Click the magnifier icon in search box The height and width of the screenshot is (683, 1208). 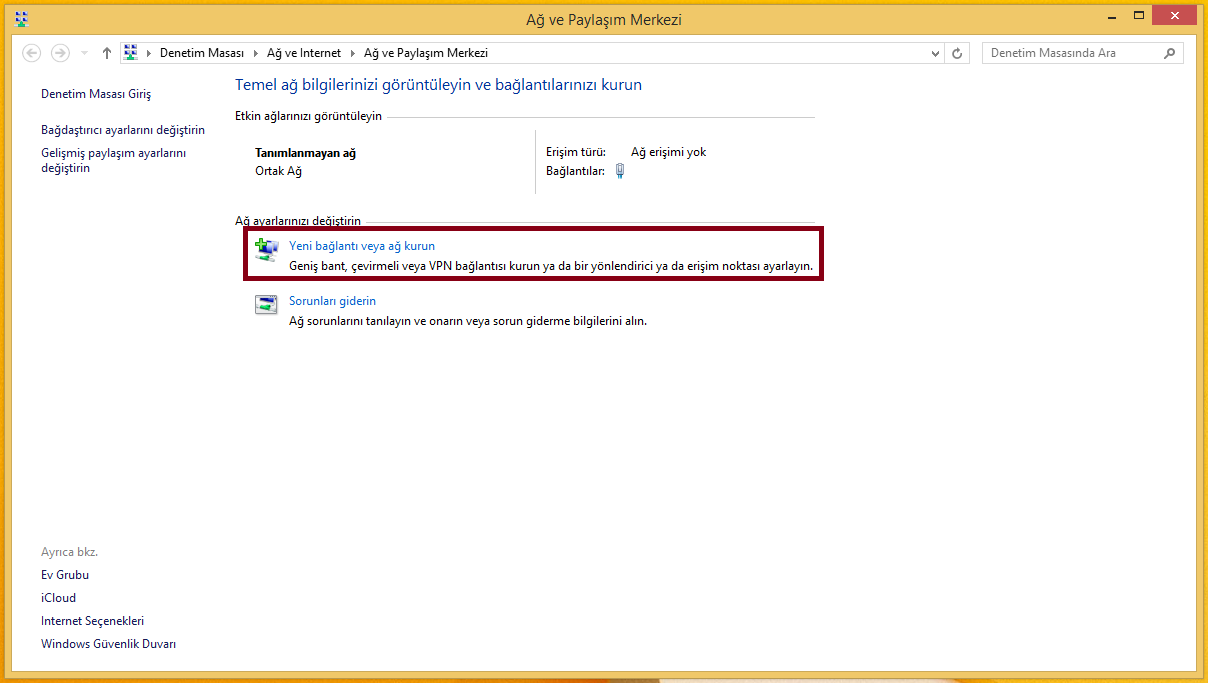[x=1170, y=53]
